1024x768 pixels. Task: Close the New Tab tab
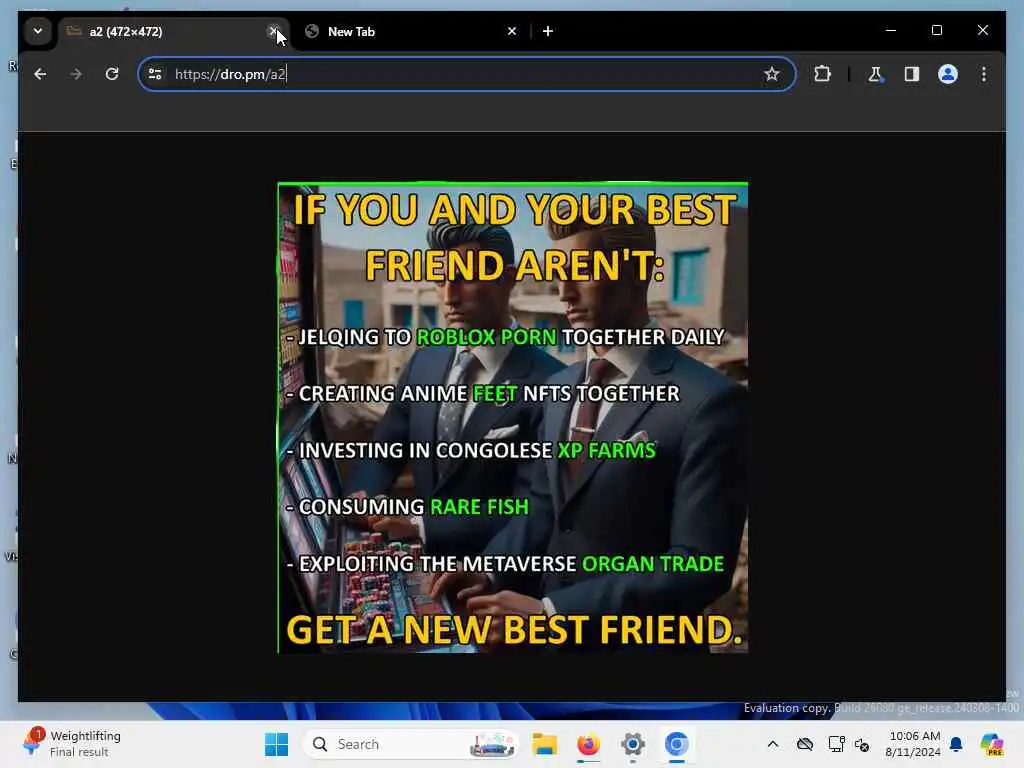point(512,31)
